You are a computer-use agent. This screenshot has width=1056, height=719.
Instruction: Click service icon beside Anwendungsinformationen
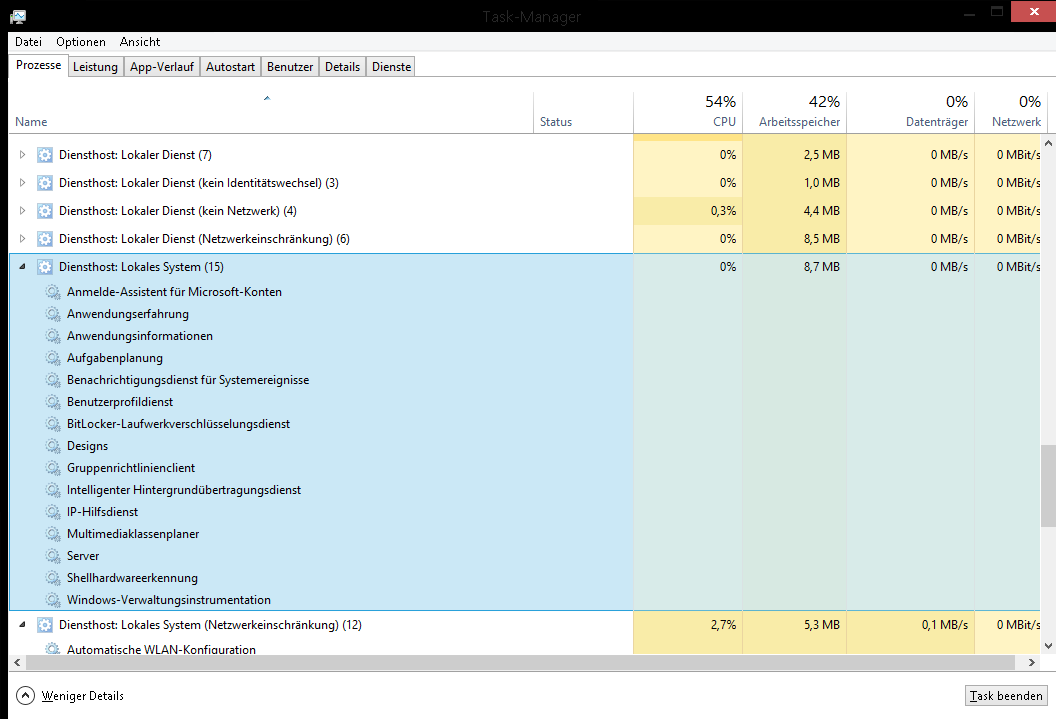[53, 336]
